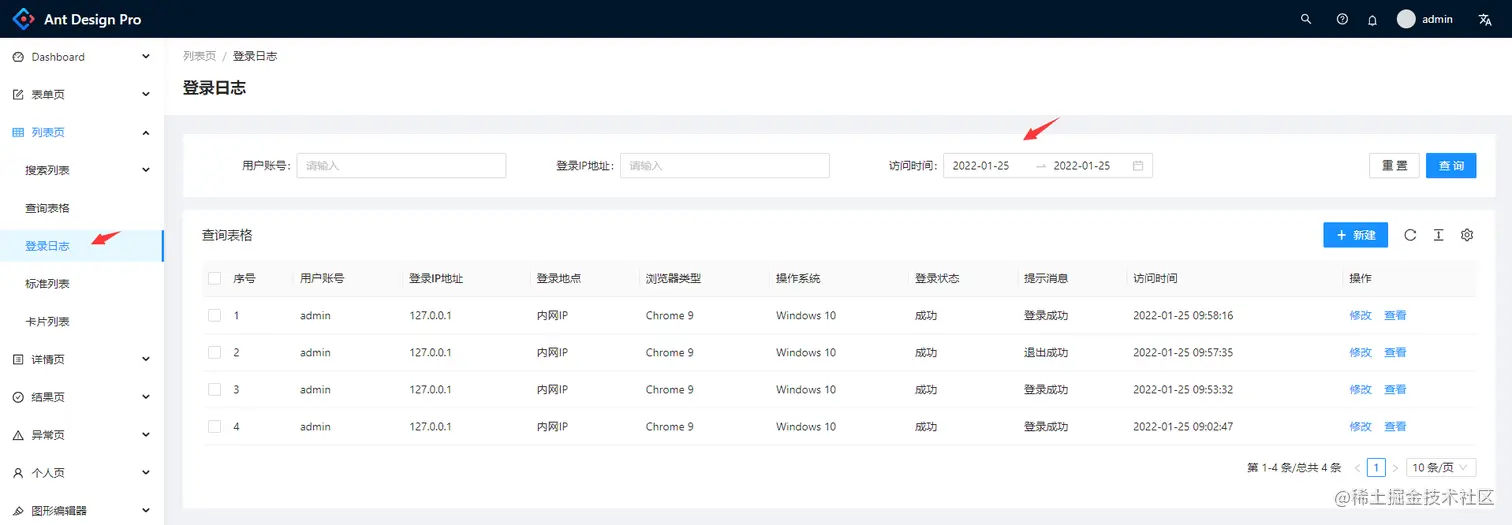Expand the 图形编辑器 menu

point(82,510)
